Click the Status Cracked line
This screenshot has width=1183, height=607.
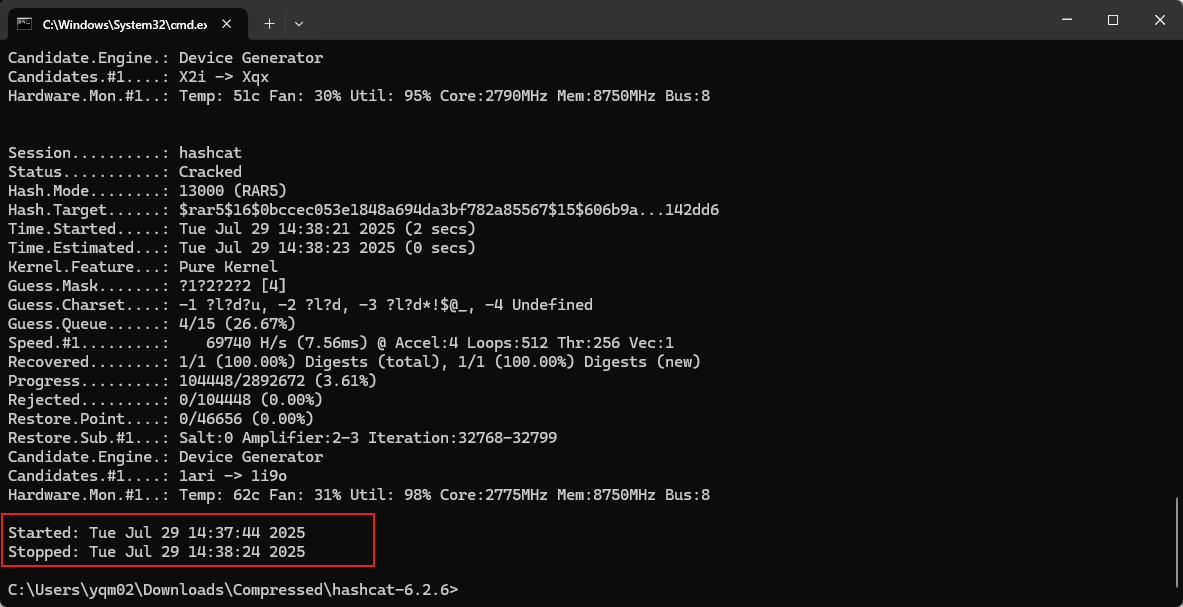[125, 172]
